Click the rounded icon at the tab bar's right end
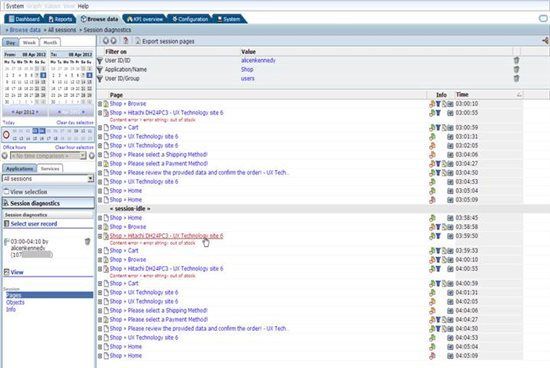This screenshot has width=550, height=368. [x=543, y=19]
